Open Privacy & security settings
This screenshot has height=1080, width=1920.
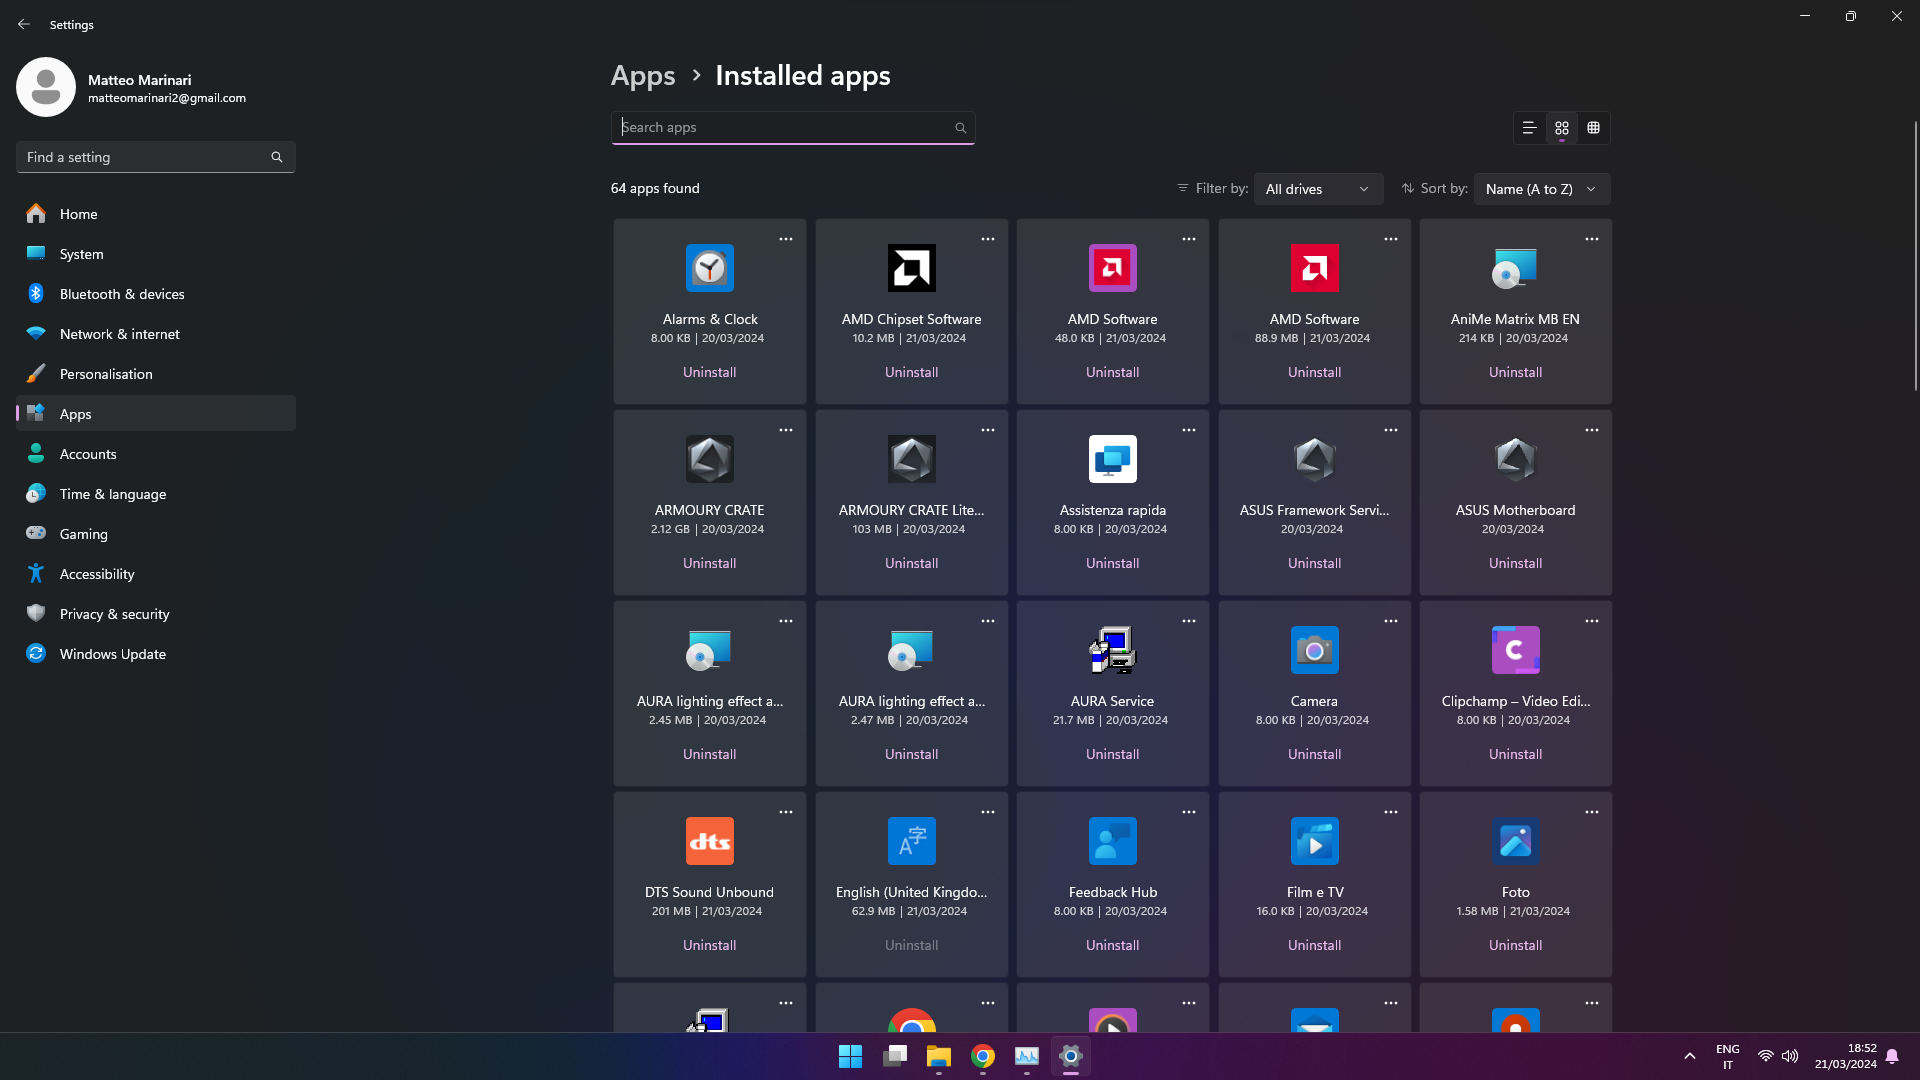pos(156,614)
